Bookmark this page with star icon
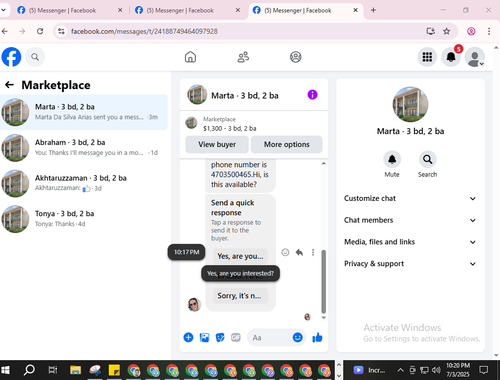The image size is (500, 380). point(446,31)
